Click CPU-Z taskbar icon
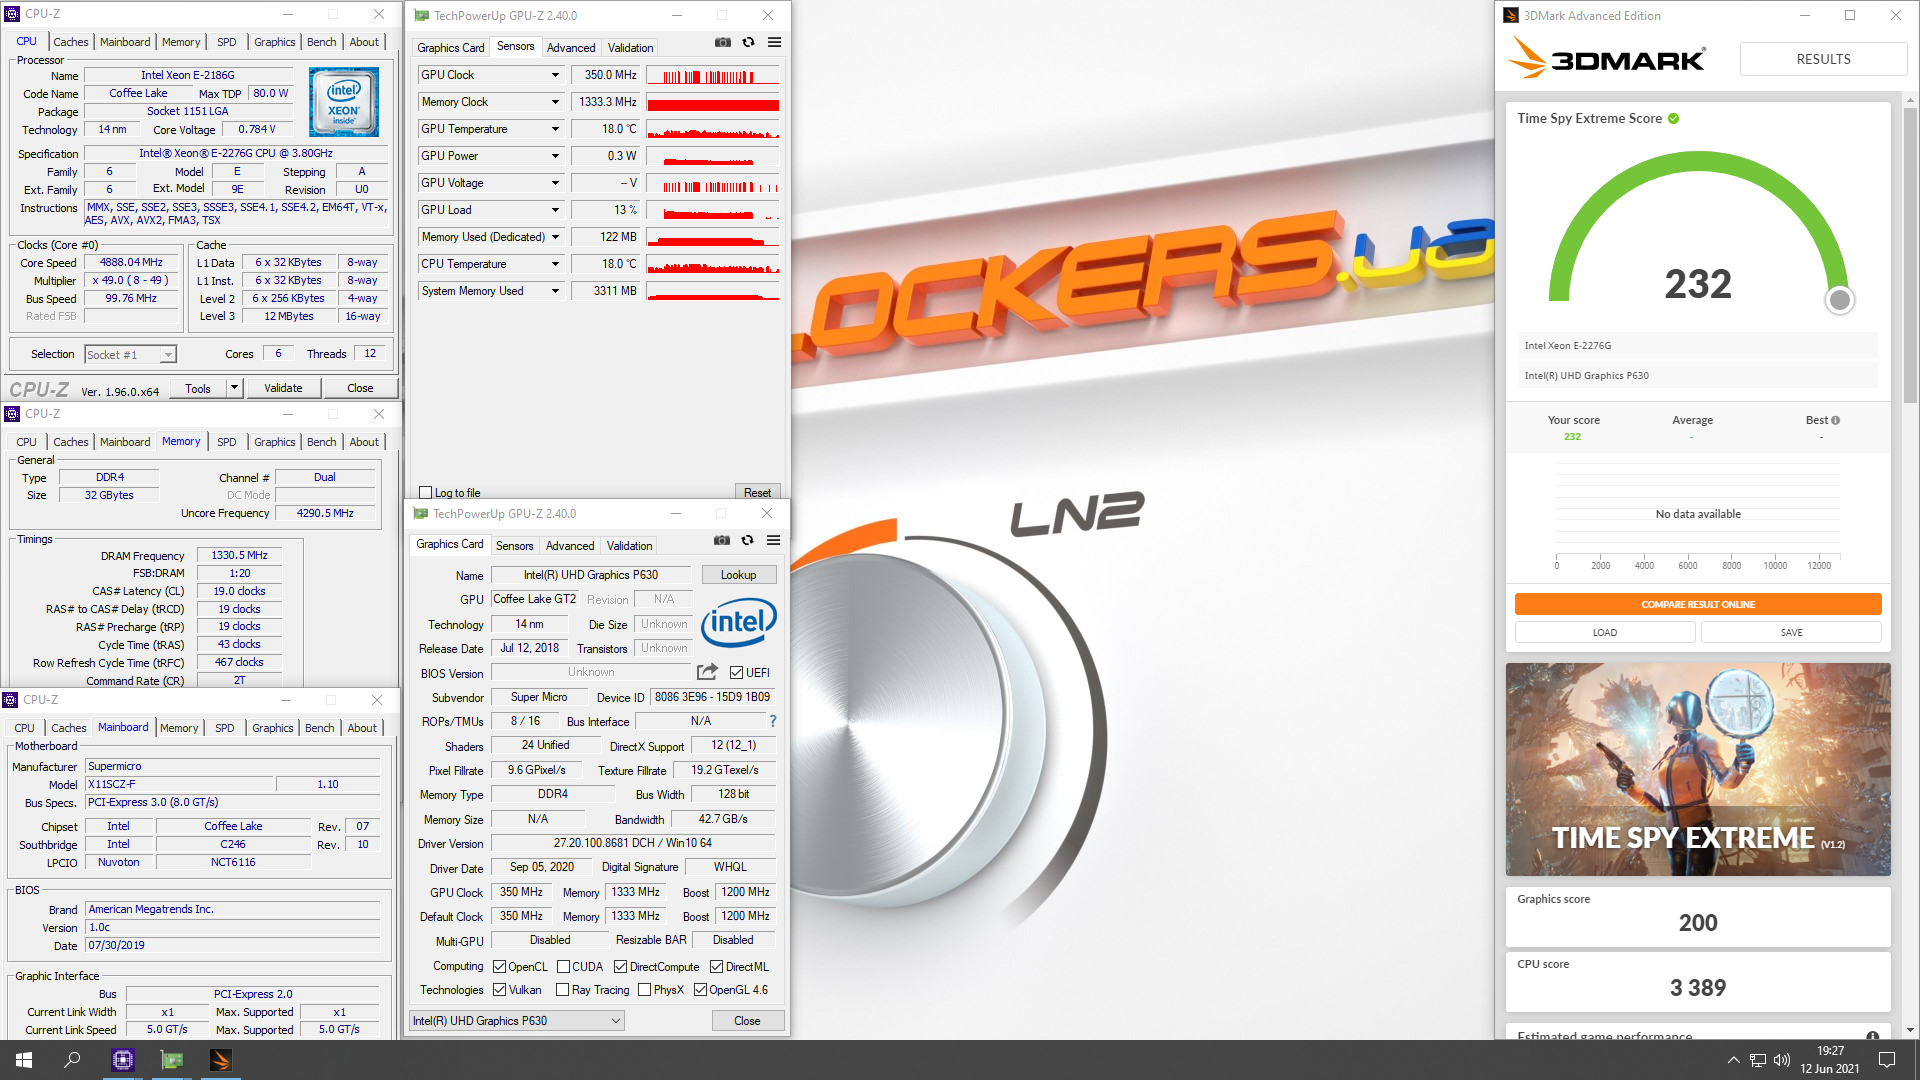Image resolution: width=1920 pixels, height=1080 pixels. coord(123,1060)
